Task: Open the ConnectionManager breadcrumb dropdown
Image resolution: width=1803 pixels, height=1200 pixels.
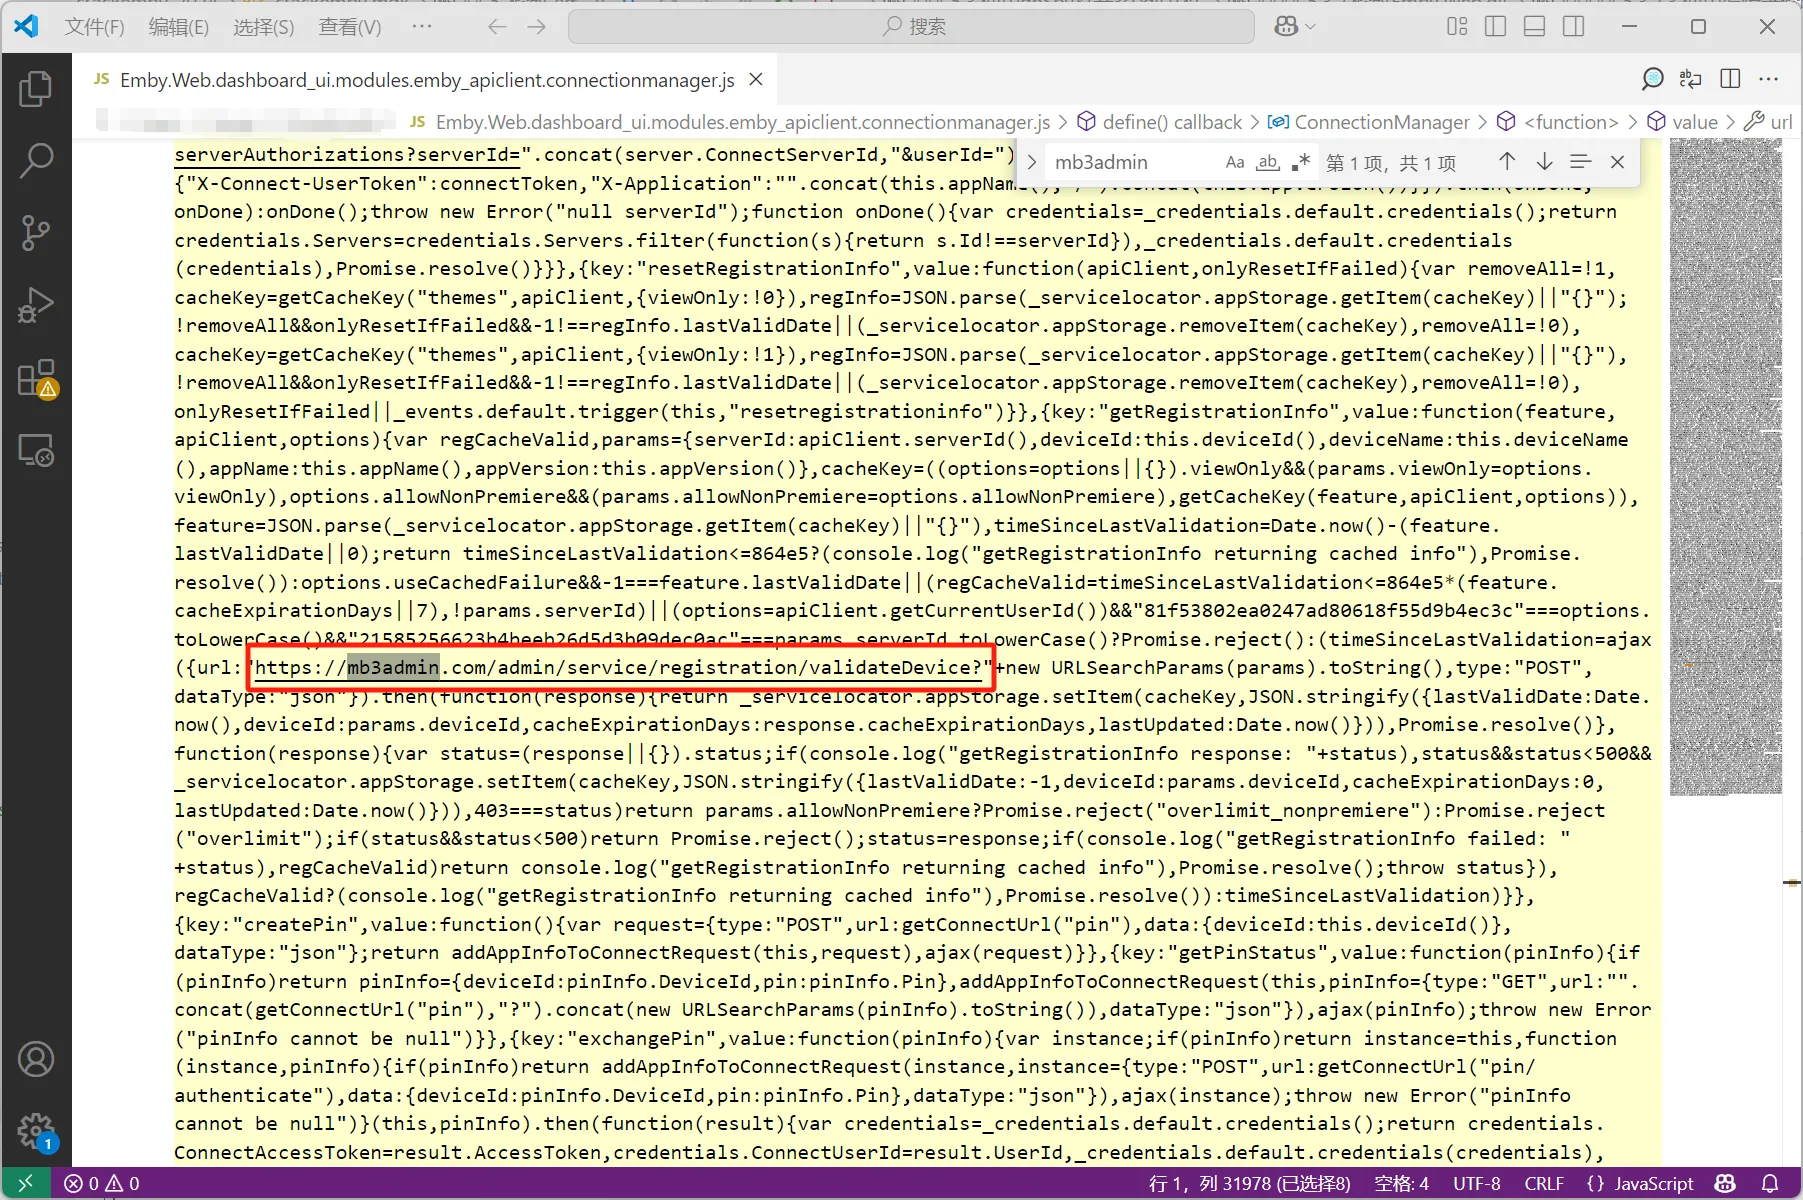Action: [1381, 122]
